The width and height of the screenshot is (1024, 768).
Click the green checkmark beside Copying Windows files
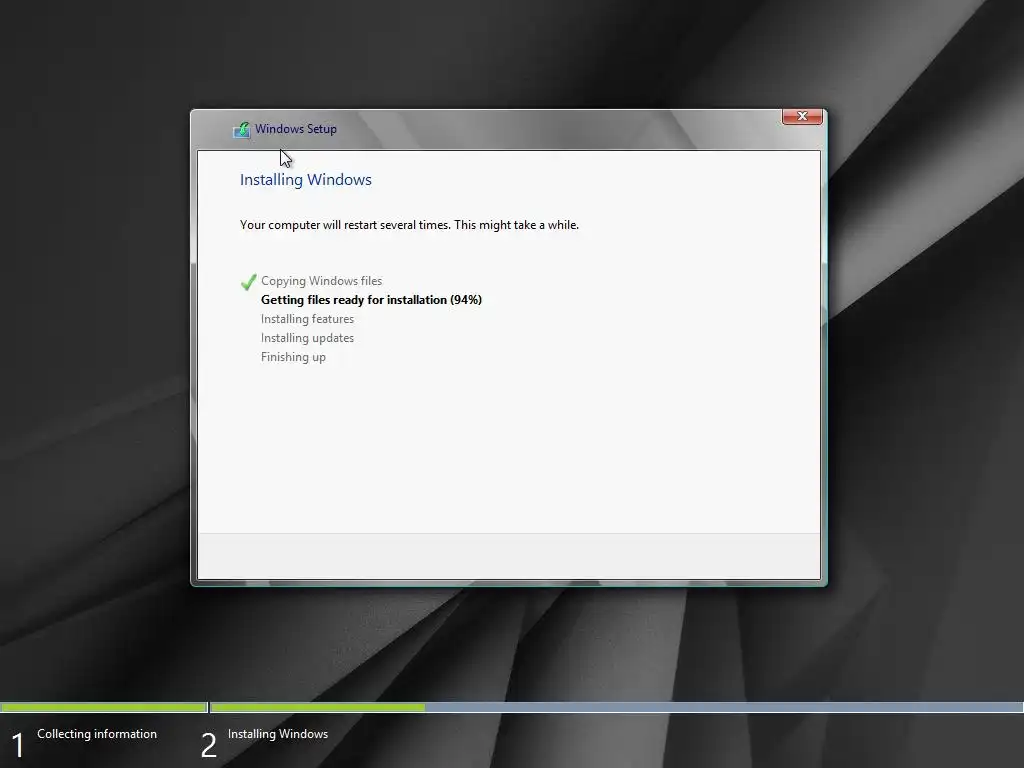coord(248,281)
